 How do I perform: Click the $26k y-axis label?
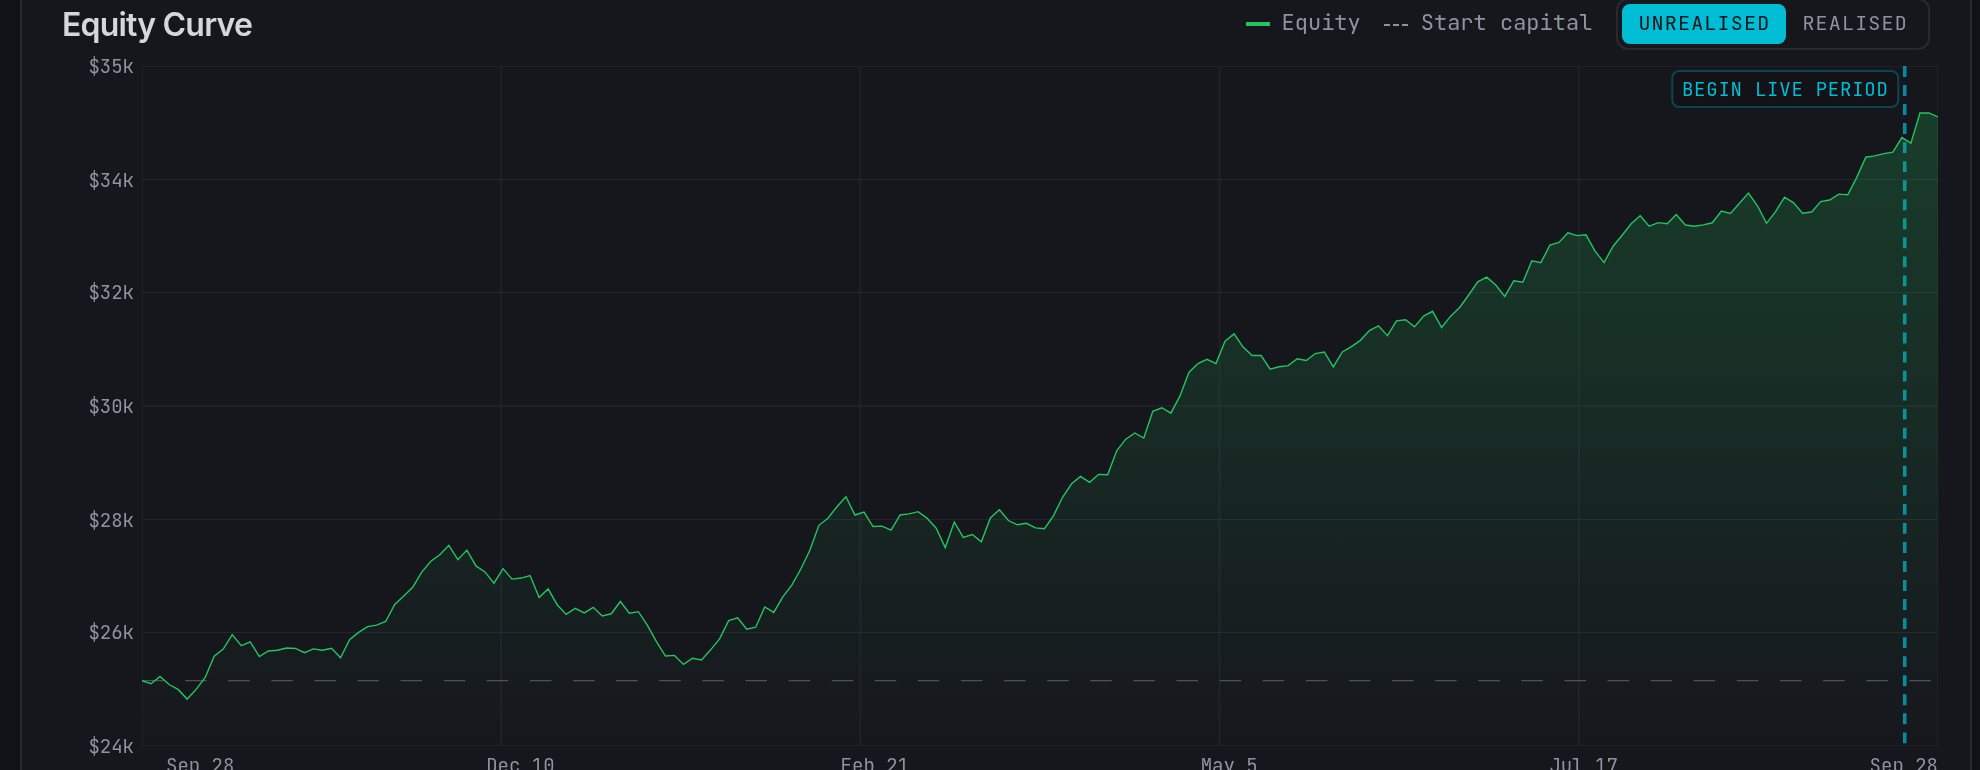[111, 633]
